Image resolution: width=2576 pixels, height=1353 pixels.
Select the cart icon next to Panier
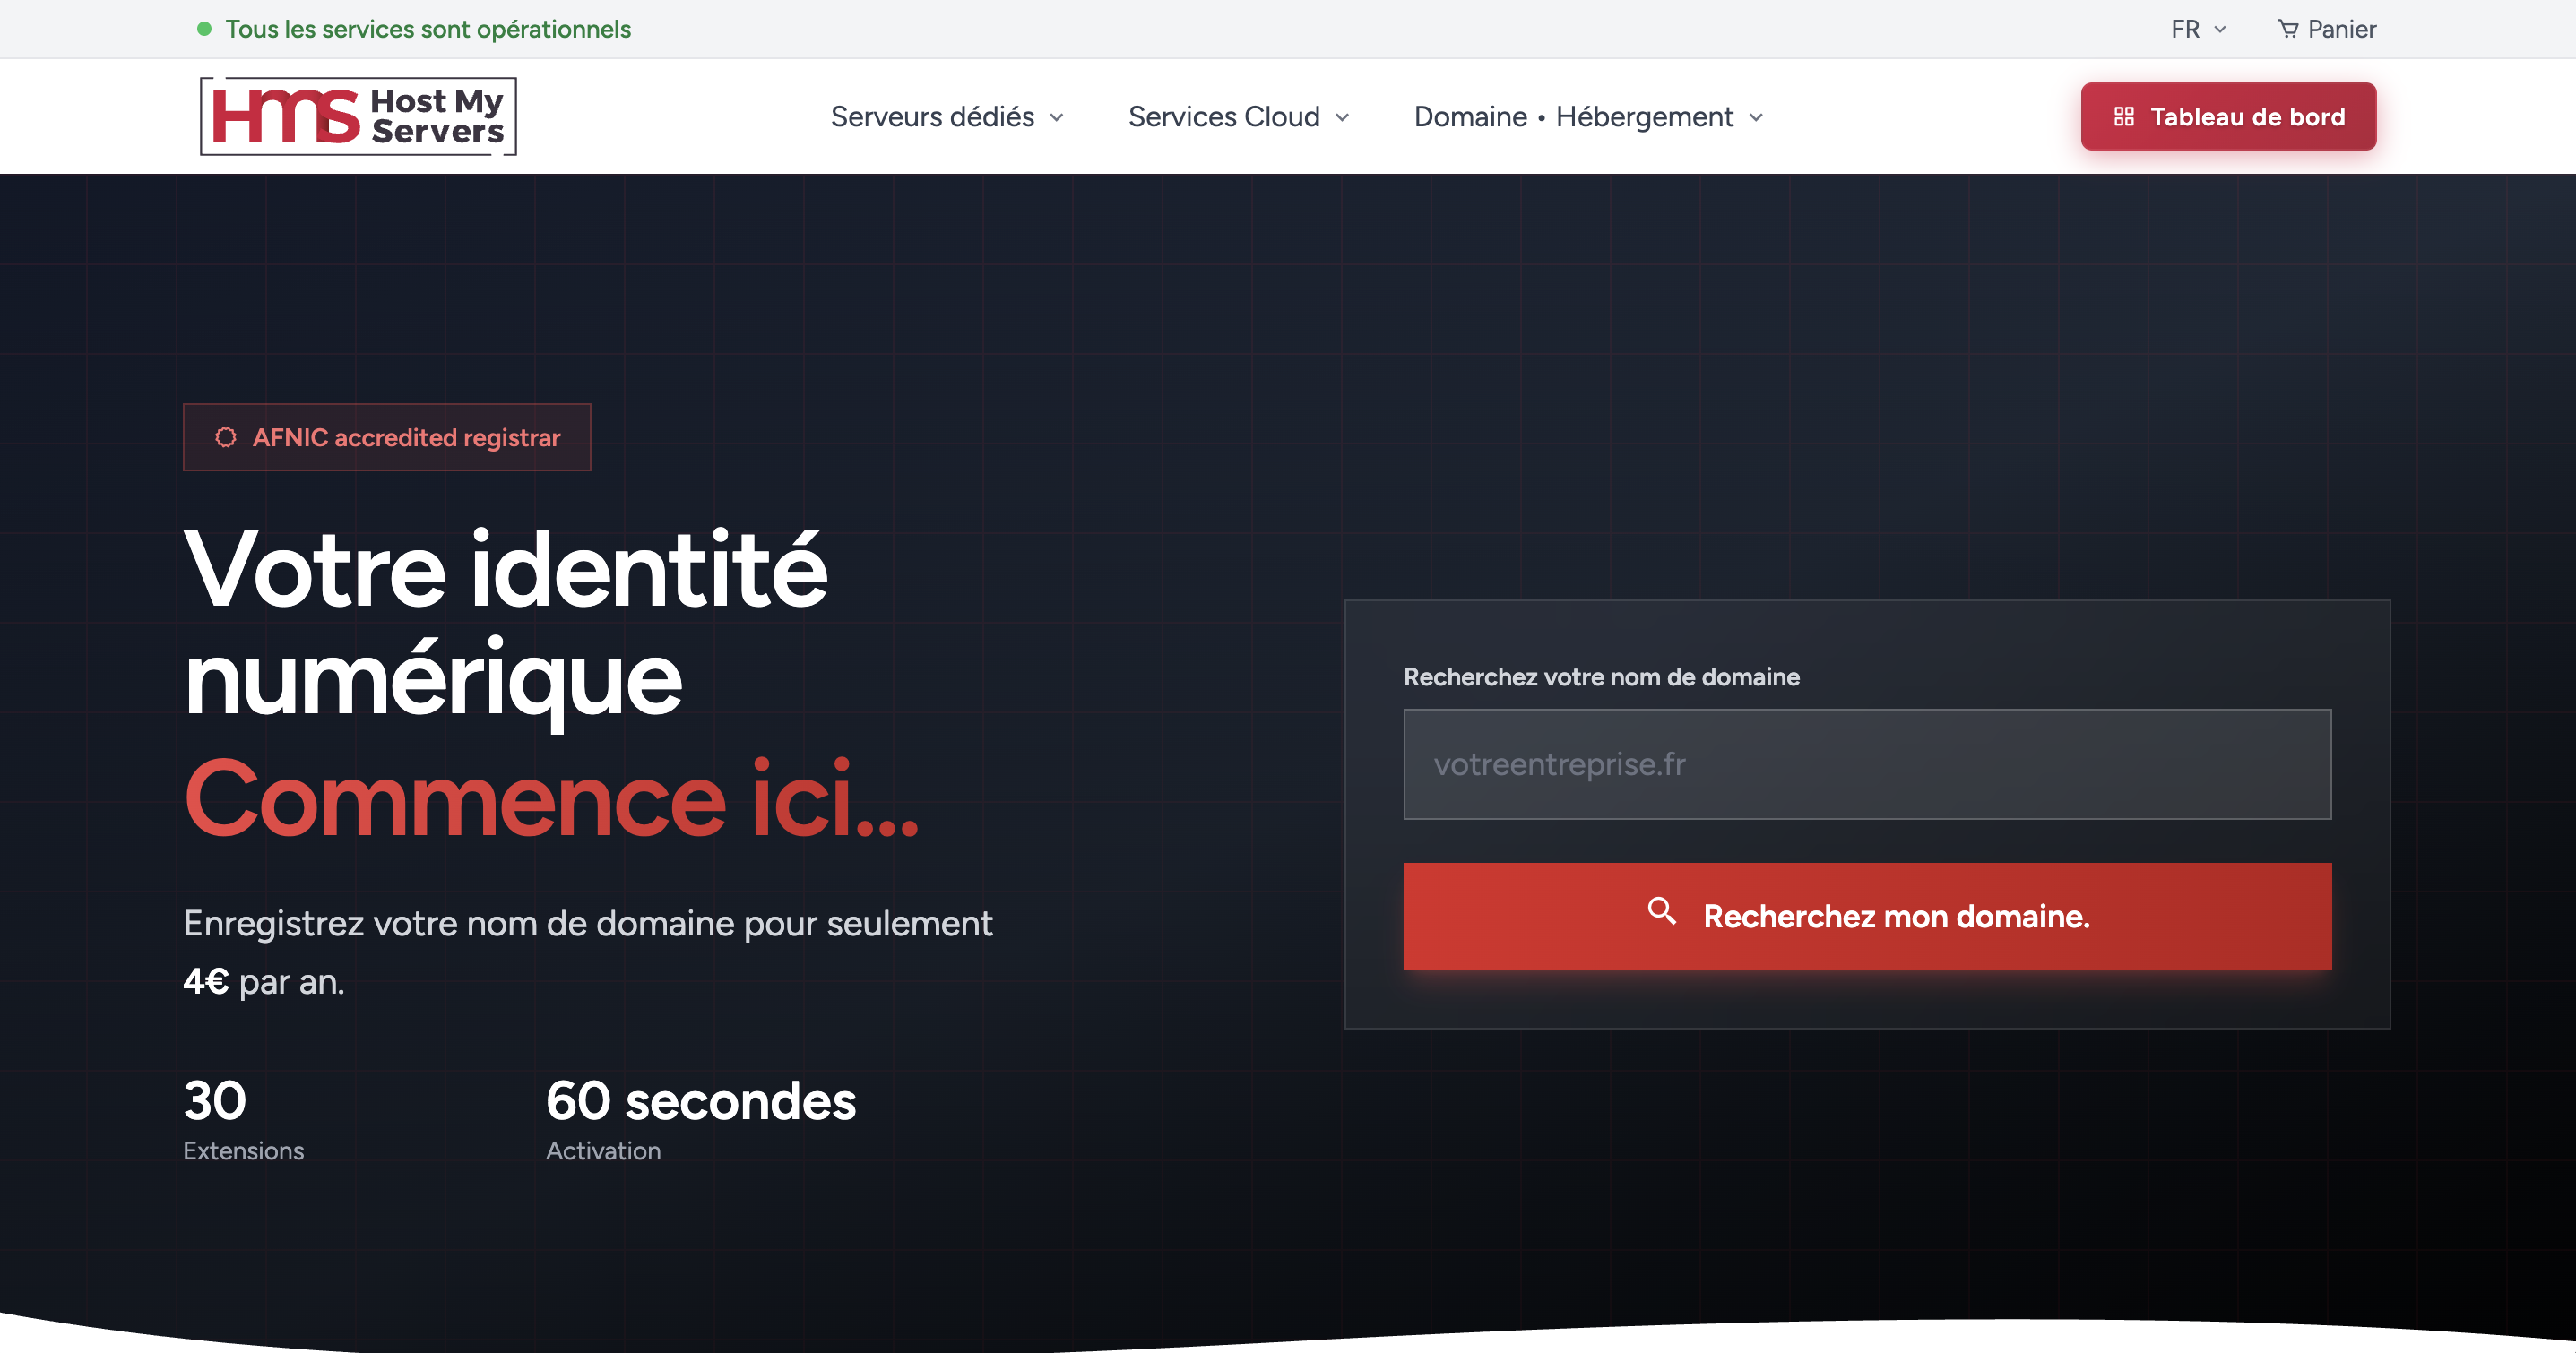pyautogui.click(x=2289, y=28)
